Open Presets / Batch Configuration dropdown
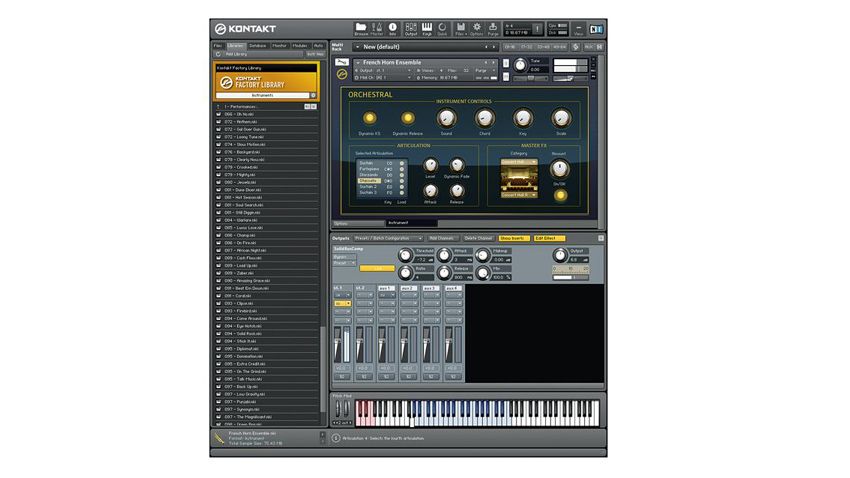The height and width of the screenshot is (478, 850). pos(388,238)
